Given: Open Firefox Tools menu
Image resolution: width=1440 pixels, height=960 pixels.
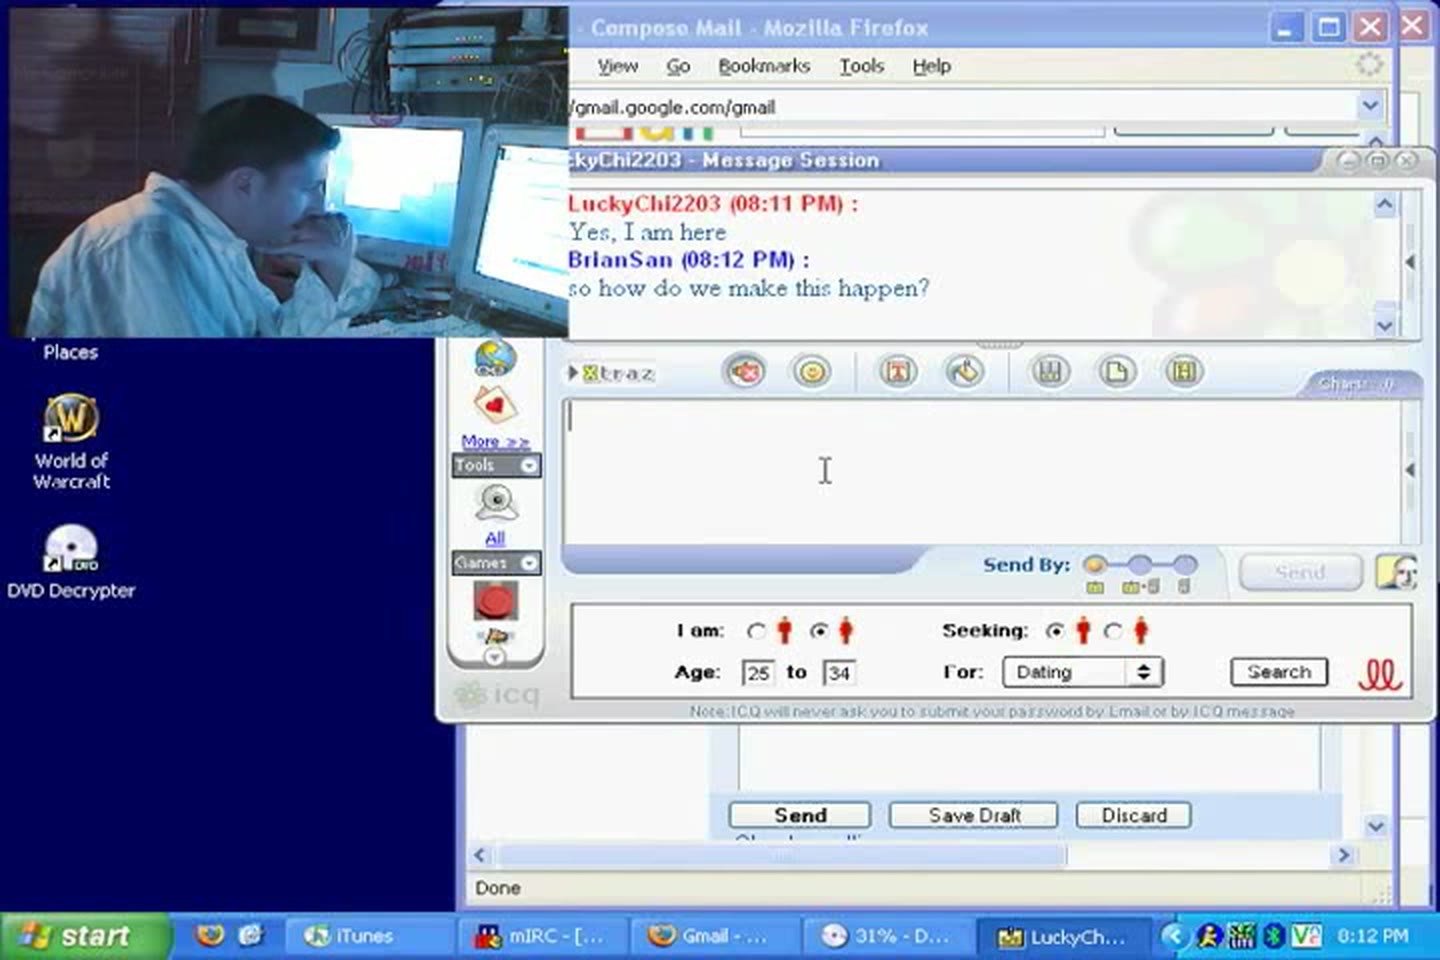Looking at the screenshot, I should coord(861,66).
